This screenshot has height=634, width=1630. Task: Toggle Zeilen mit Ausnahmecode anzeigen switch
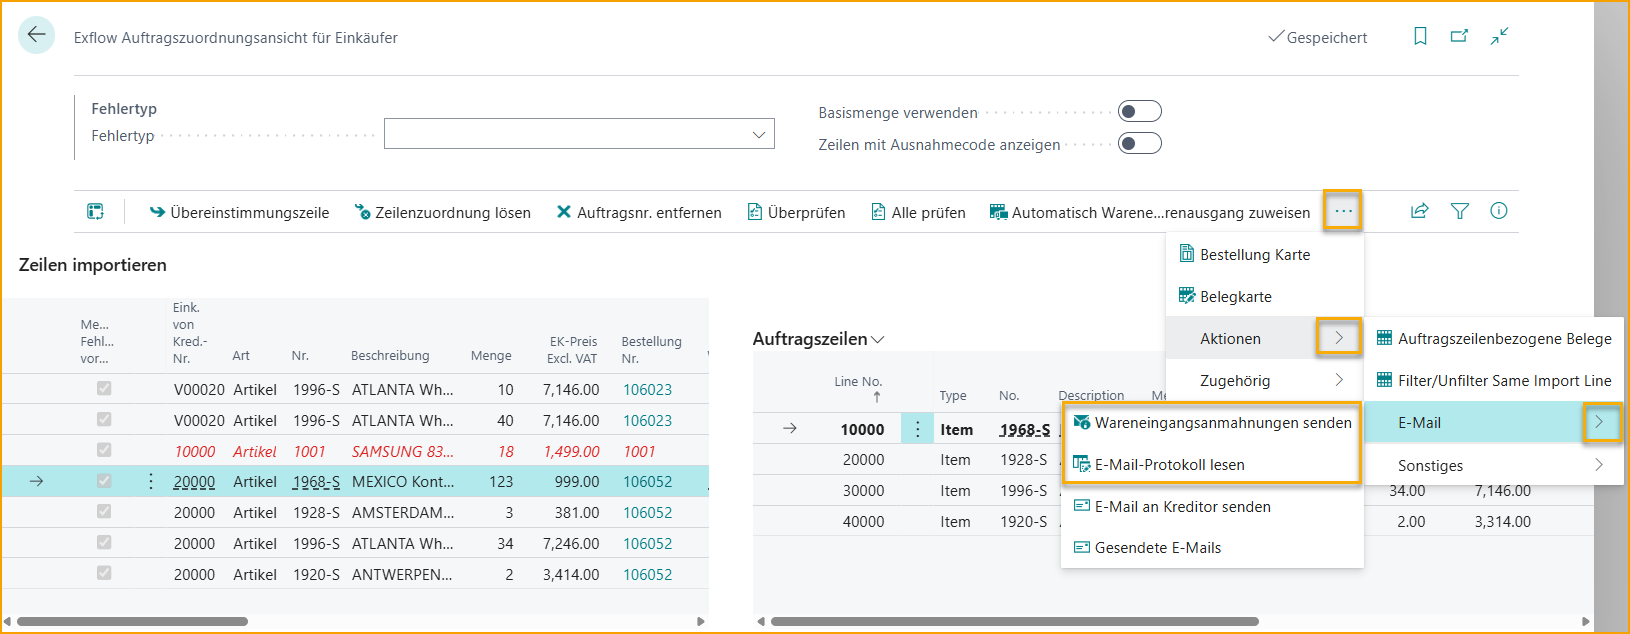[x=1139, y=144]
